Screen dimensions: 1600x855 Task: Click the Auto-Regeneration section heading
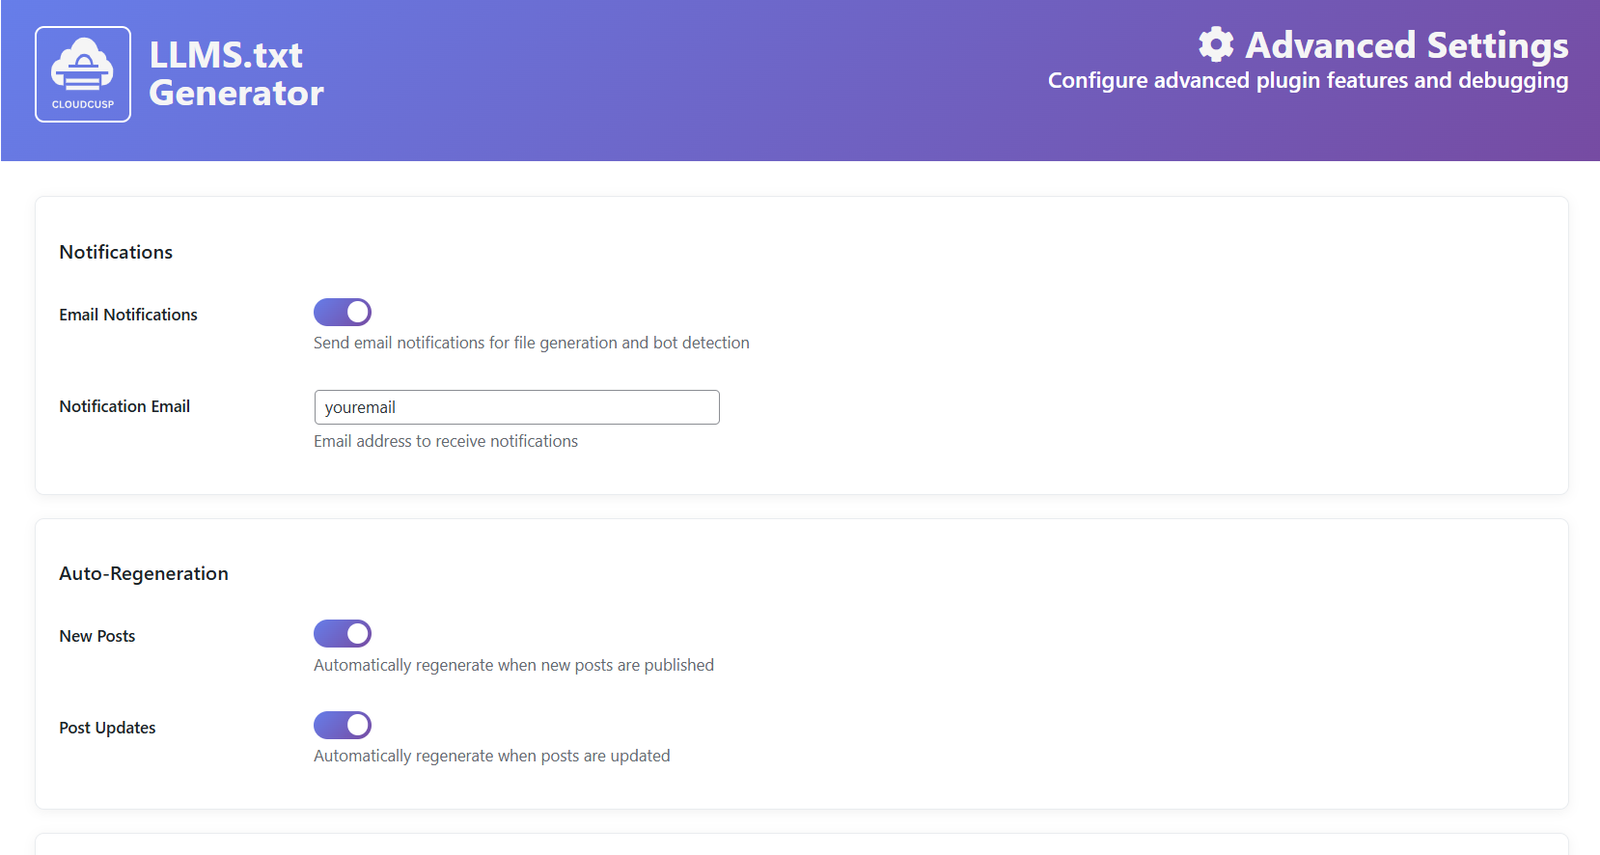[144, 574]
